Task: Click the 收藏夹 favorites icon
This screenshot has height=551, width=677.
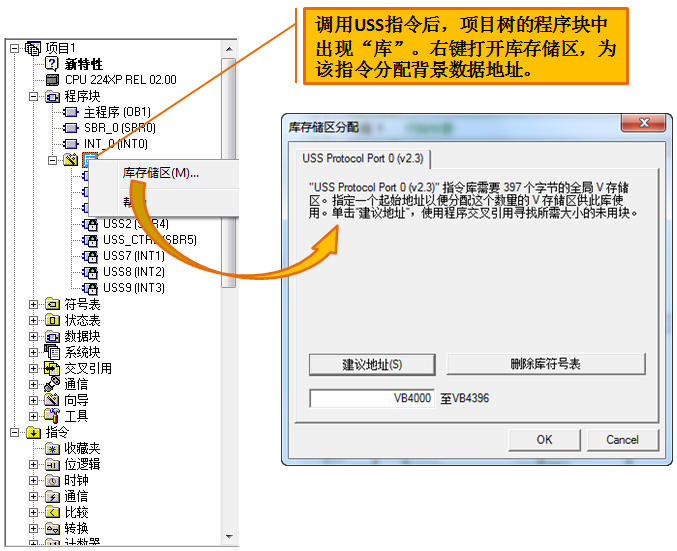Action: 52,448
